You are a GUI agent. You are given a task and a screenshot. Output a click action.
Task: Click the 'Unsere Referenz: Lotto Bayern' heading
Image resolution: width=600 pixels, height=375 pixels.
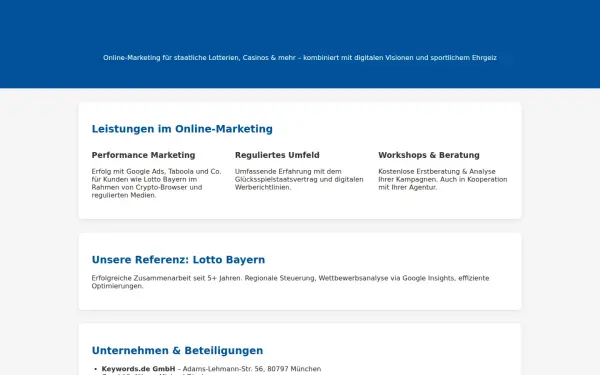[178, 260]
